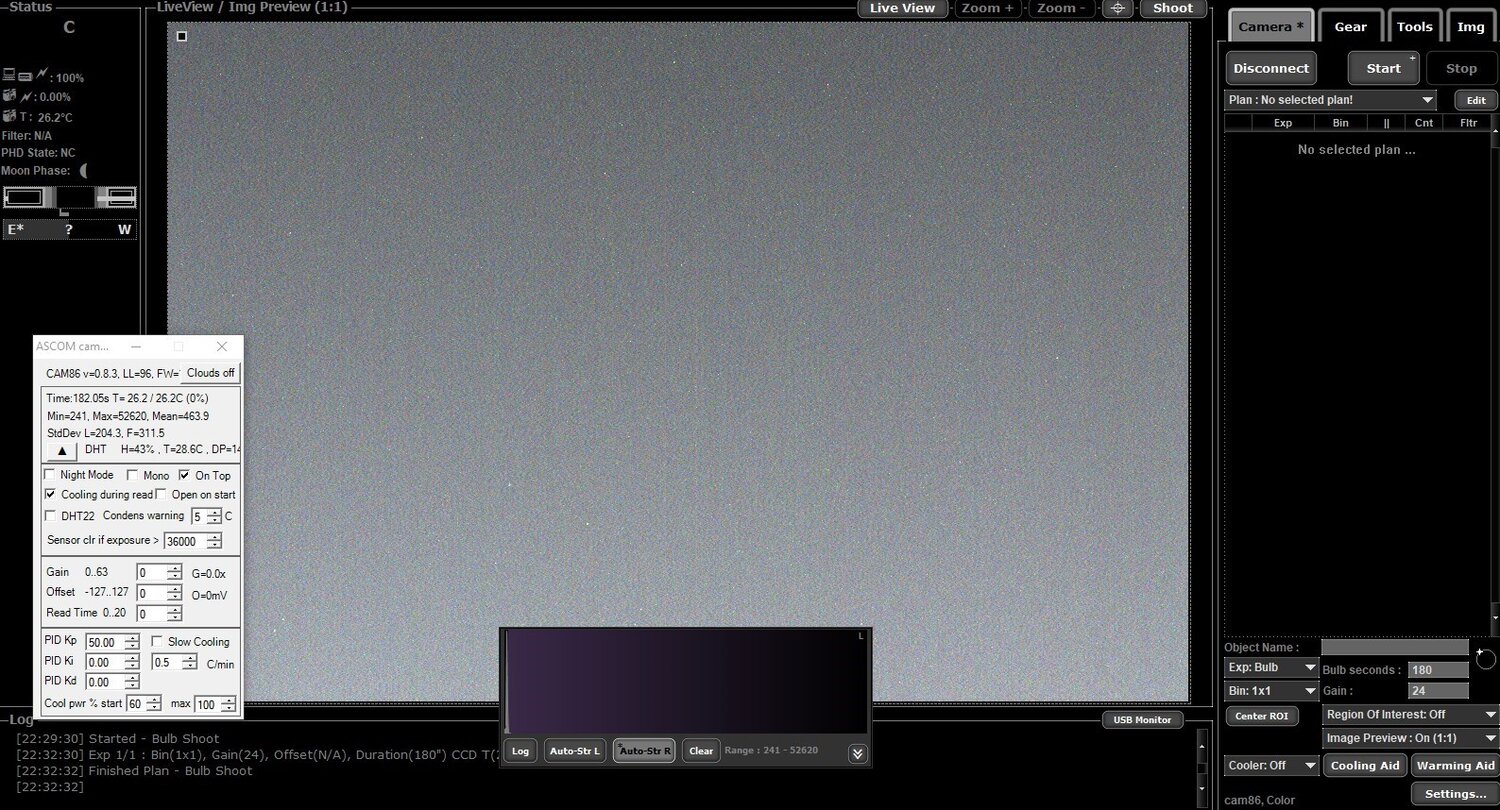Open the Cooling Aid
The width and height of the screenshot is (1500, 810).
[1365, 766]
